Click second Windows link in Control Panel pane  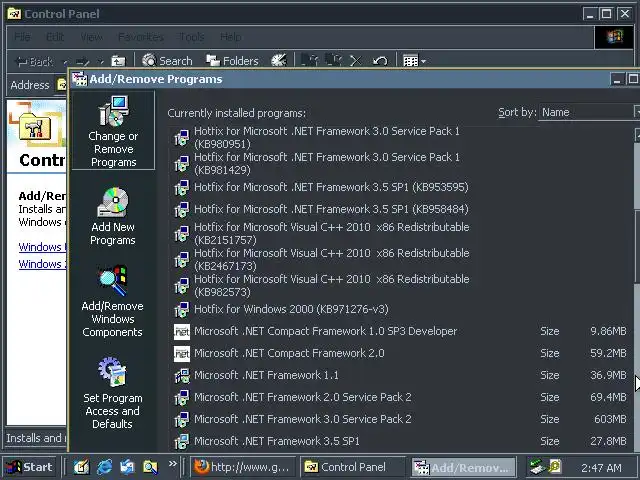42,264
